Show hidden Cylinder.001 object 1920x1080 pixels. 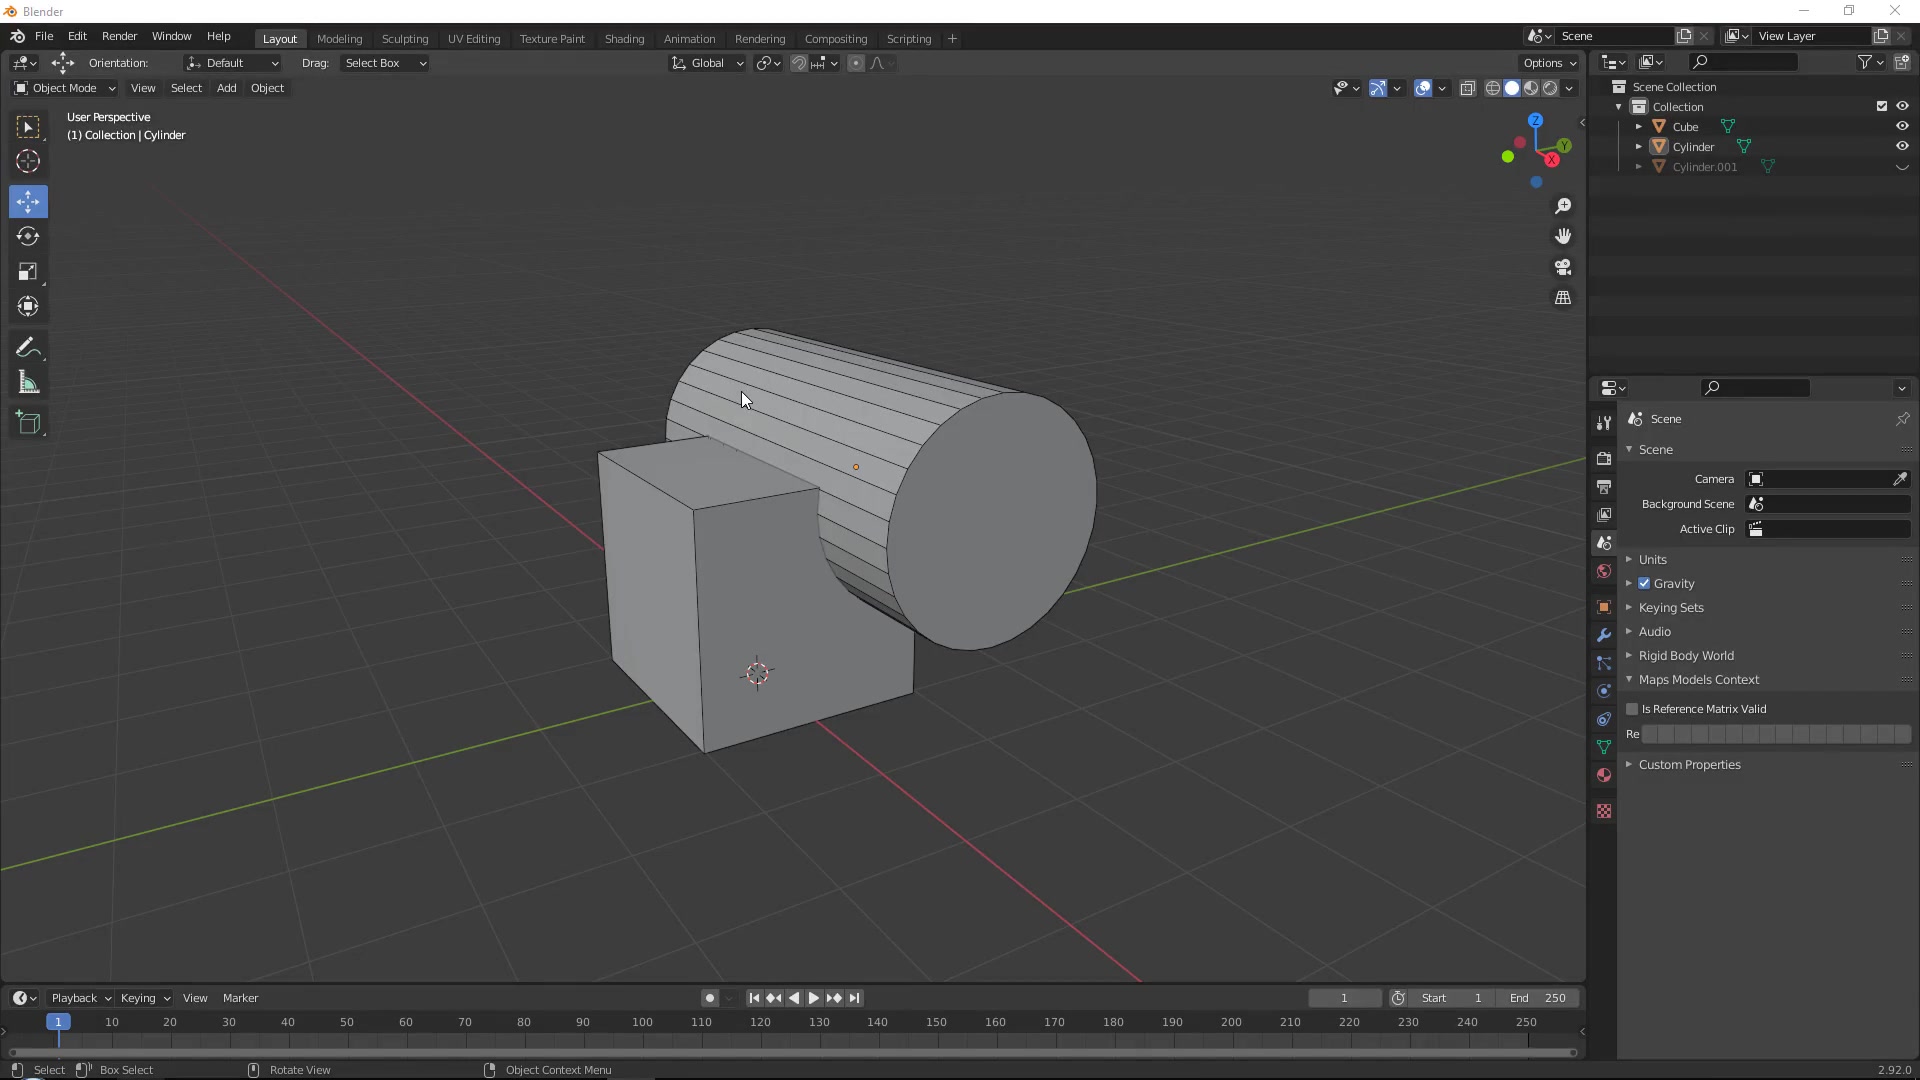(1902, 167)
